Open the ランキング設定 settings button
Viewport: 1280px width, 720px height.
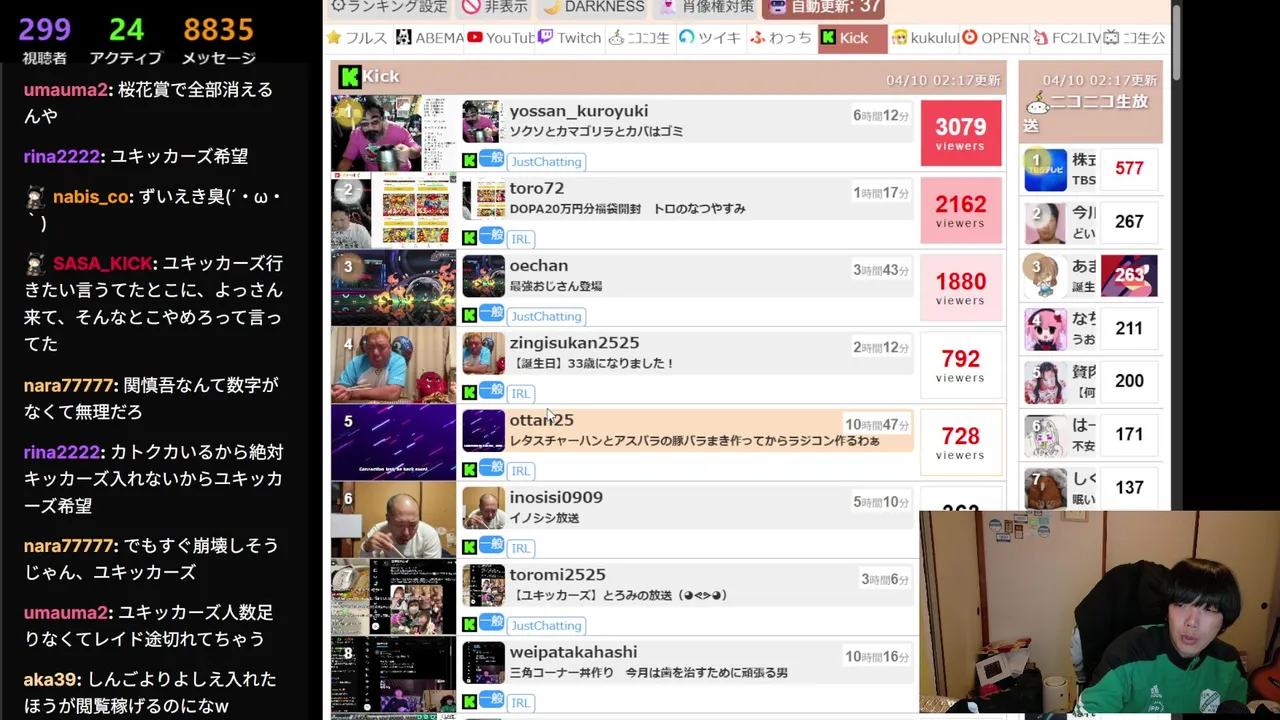tap(389, 7)
